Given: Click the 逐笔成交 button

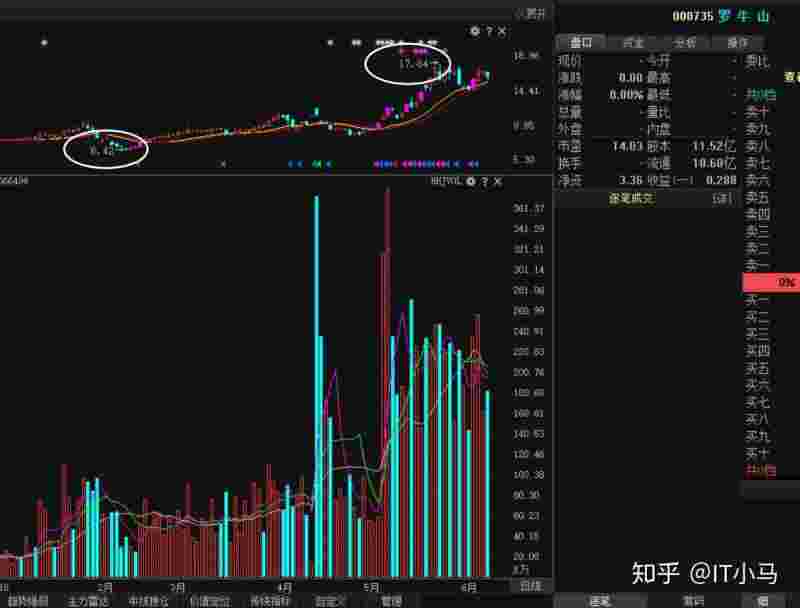Looking at the screenshot, I should [630, 197].
